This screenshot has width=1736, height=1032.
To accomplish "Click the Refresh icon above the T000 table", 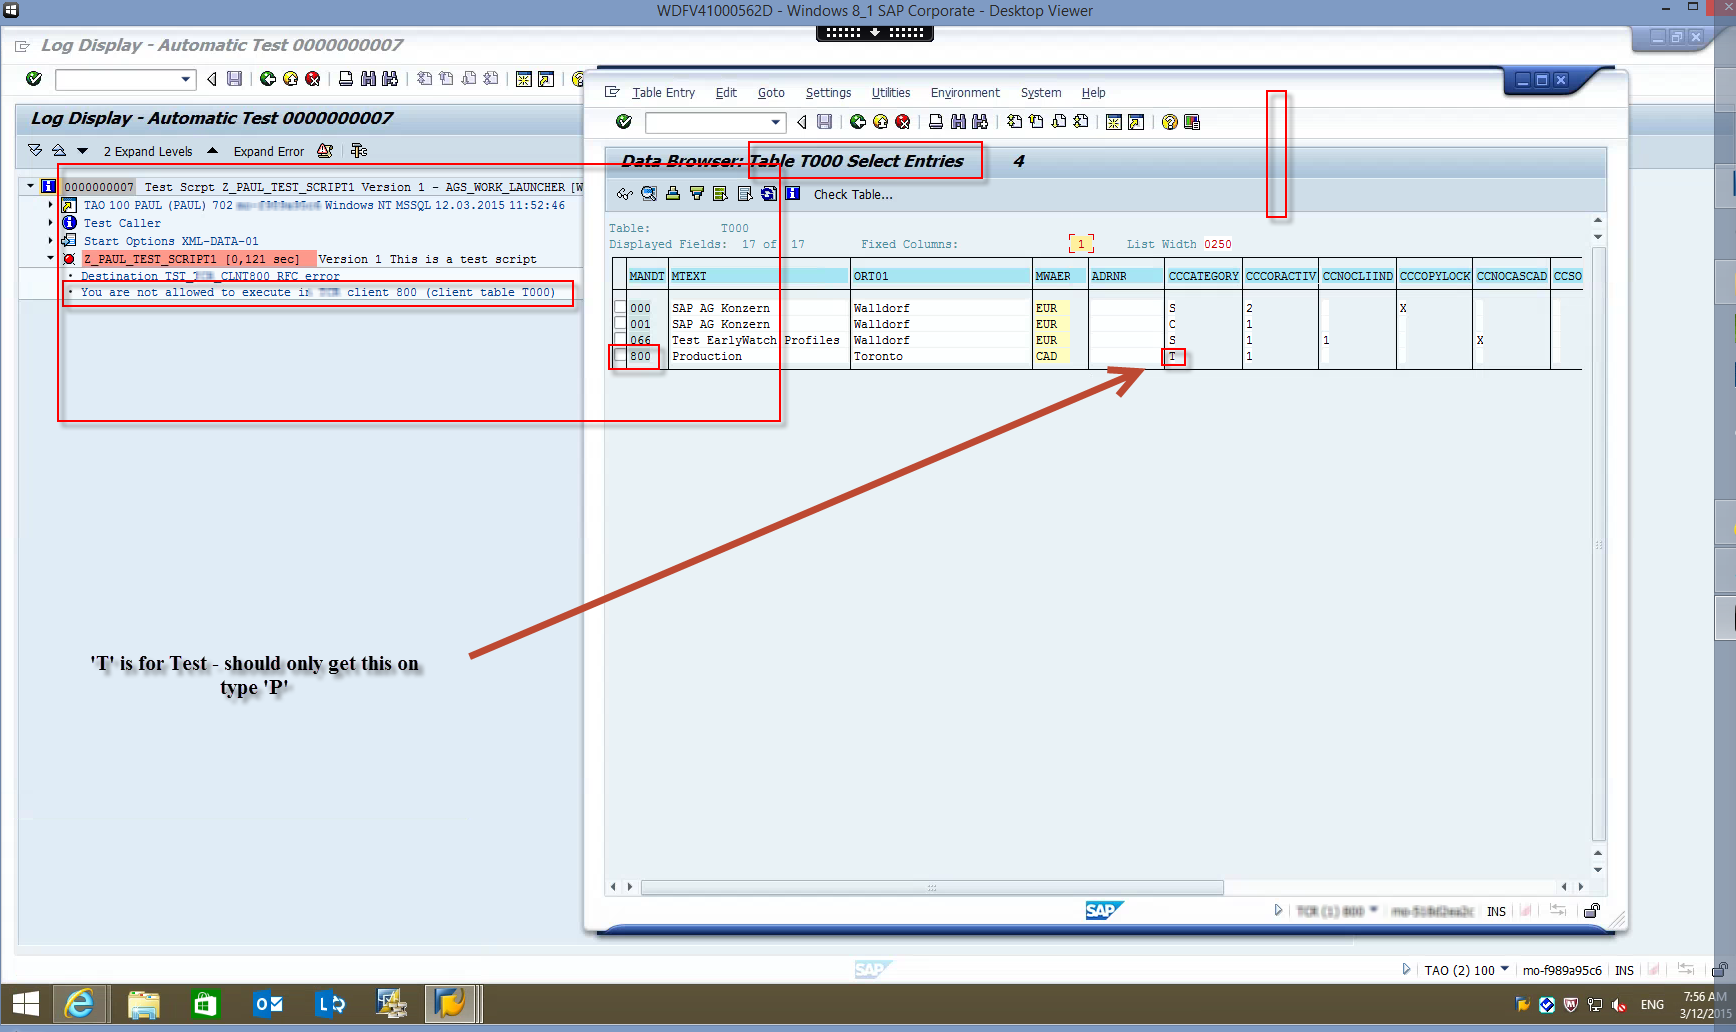I will pyautogui.click(x=769, y=194).
